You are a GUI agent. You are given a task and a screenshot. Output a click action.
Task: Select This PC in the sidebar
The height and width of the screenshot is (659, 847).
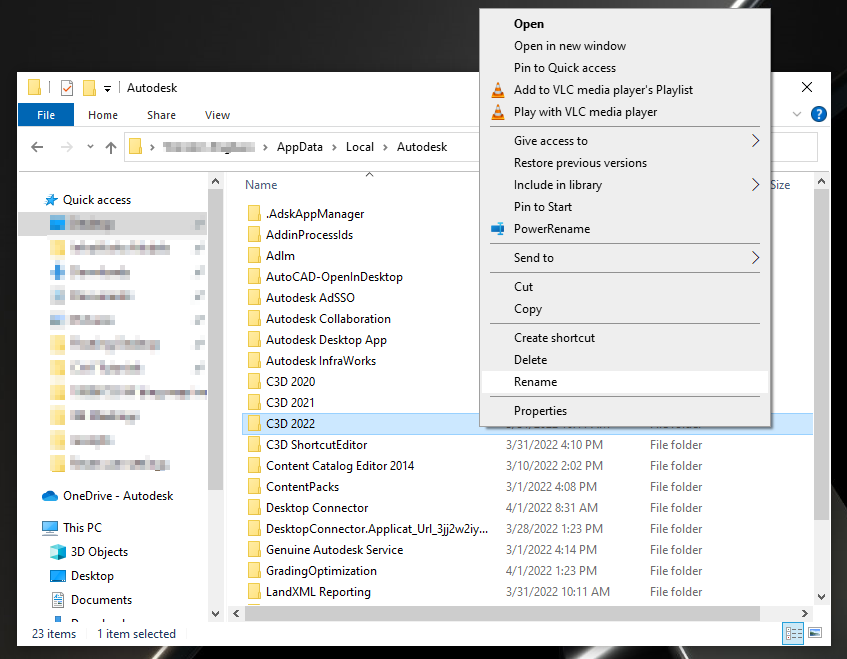coord(82,527)
